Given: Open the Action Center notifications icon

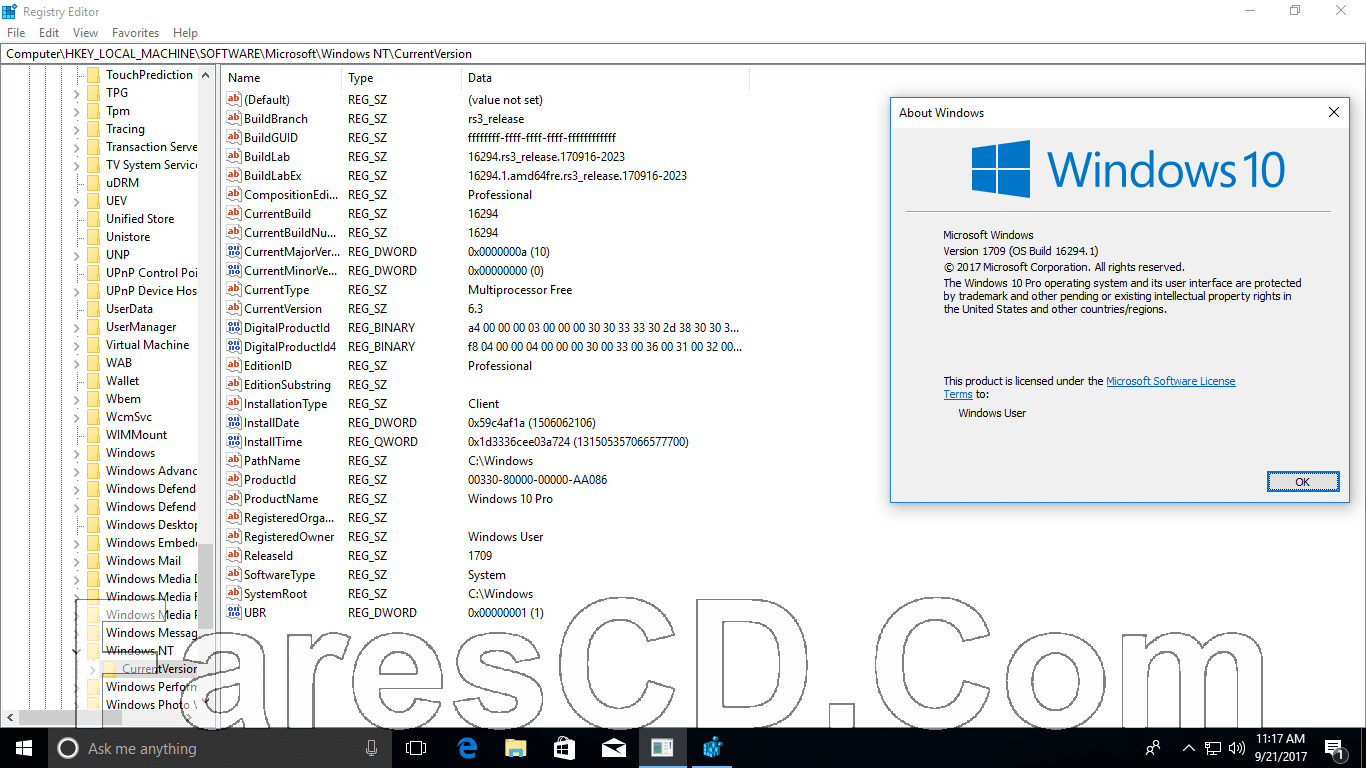Looking at the screenshot, I should pyautogui.click(x=1333, y=748).
